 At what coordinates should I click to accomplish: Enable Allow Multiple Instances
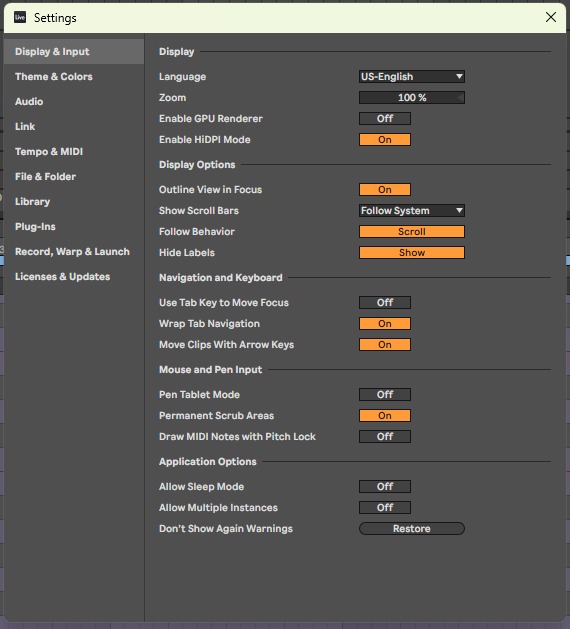[385, 507]
